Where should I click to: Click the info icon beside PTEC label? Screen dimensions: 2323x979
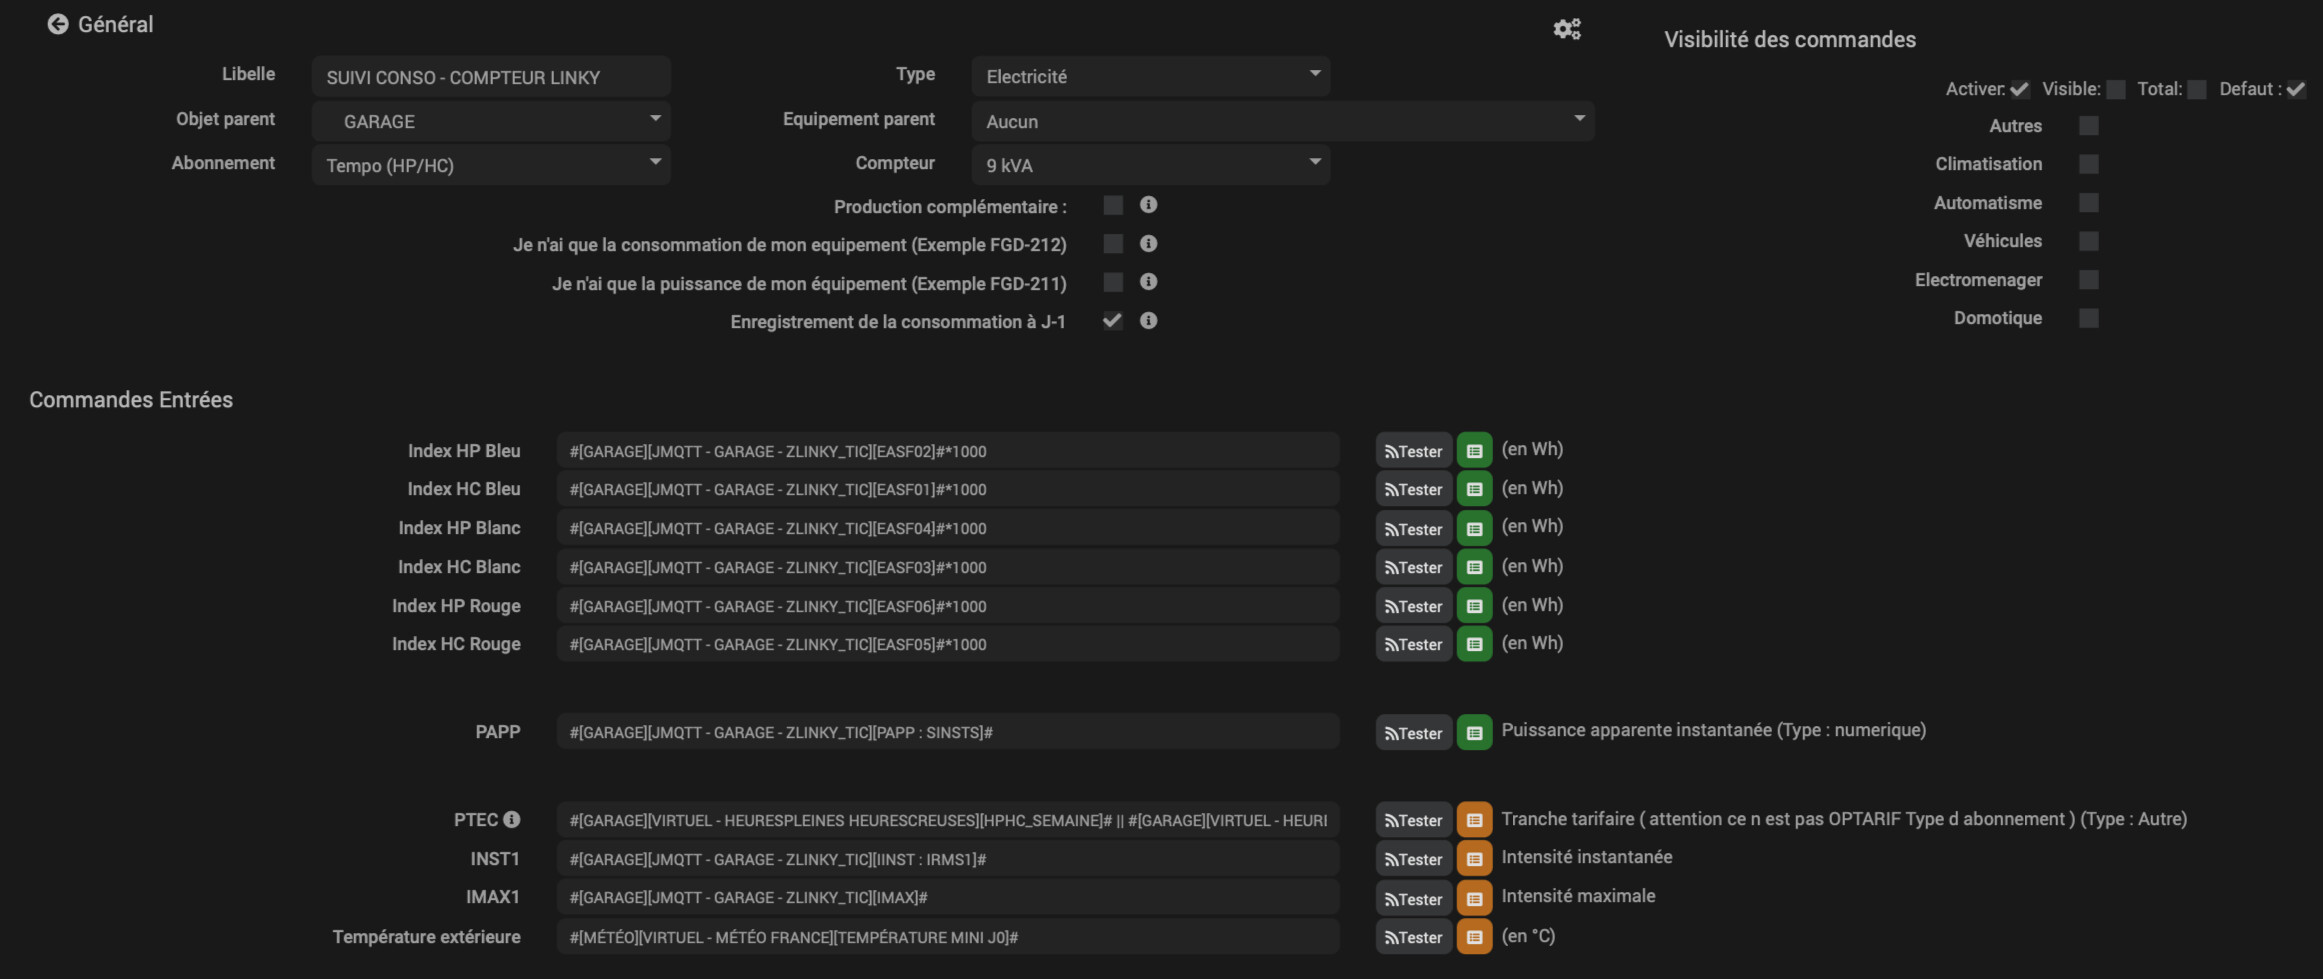pos(512,820)
